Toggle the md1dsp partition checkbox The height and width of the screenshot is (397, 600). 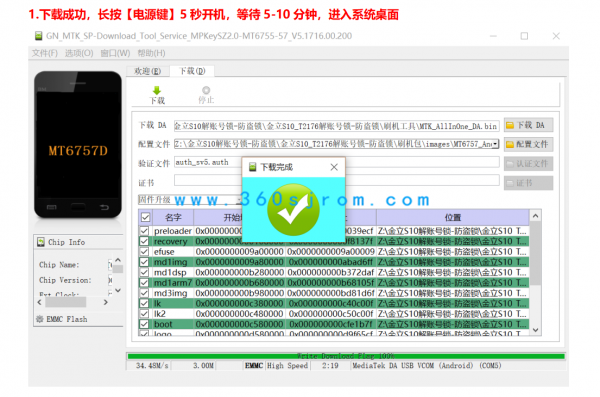click(x=144, y=272)
